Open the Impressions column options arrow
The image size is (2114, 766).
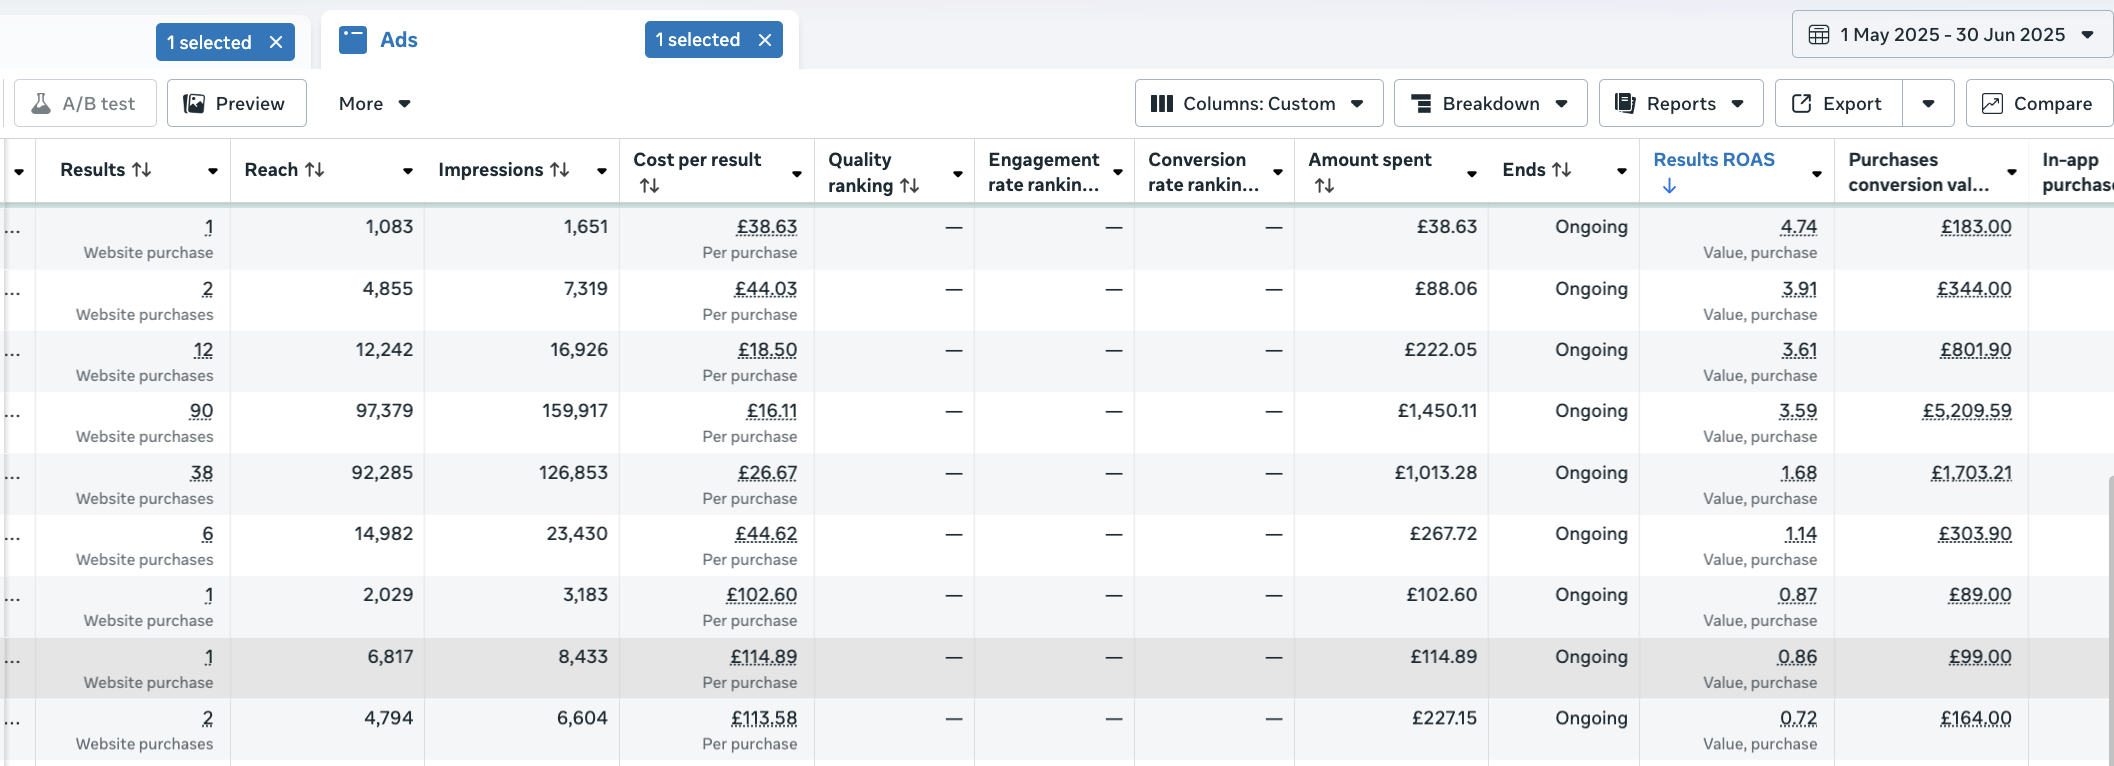pos(602,171)
